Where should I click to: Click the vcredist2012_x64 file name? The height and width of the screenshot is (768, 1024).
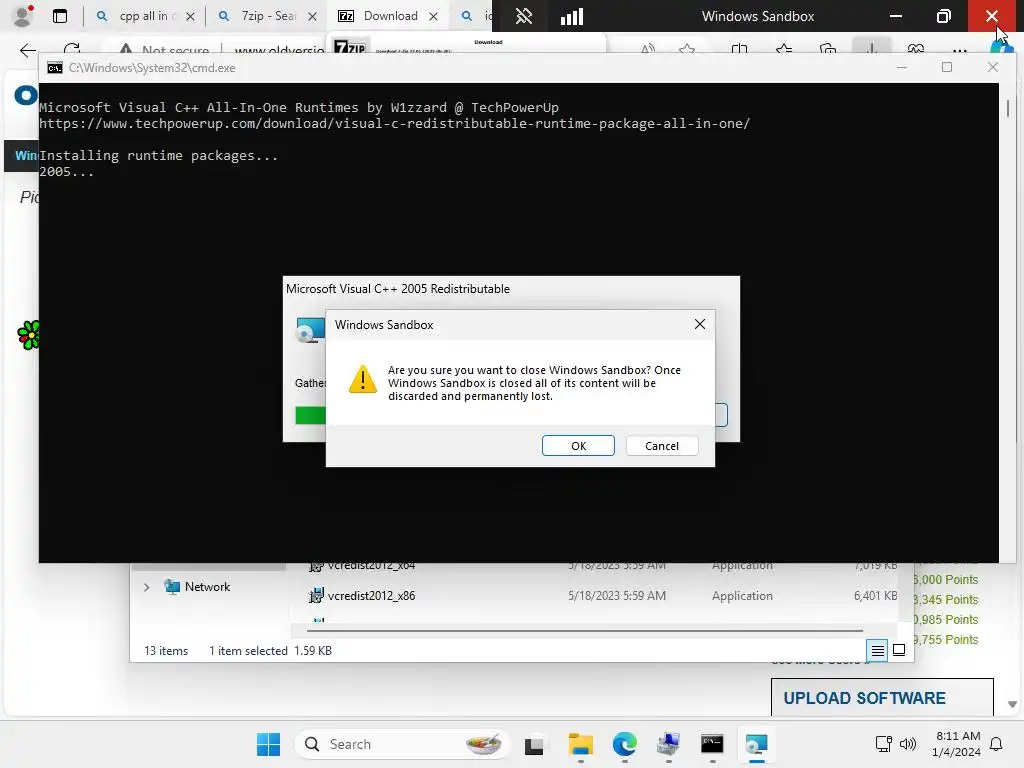click(x=371, y=566)
